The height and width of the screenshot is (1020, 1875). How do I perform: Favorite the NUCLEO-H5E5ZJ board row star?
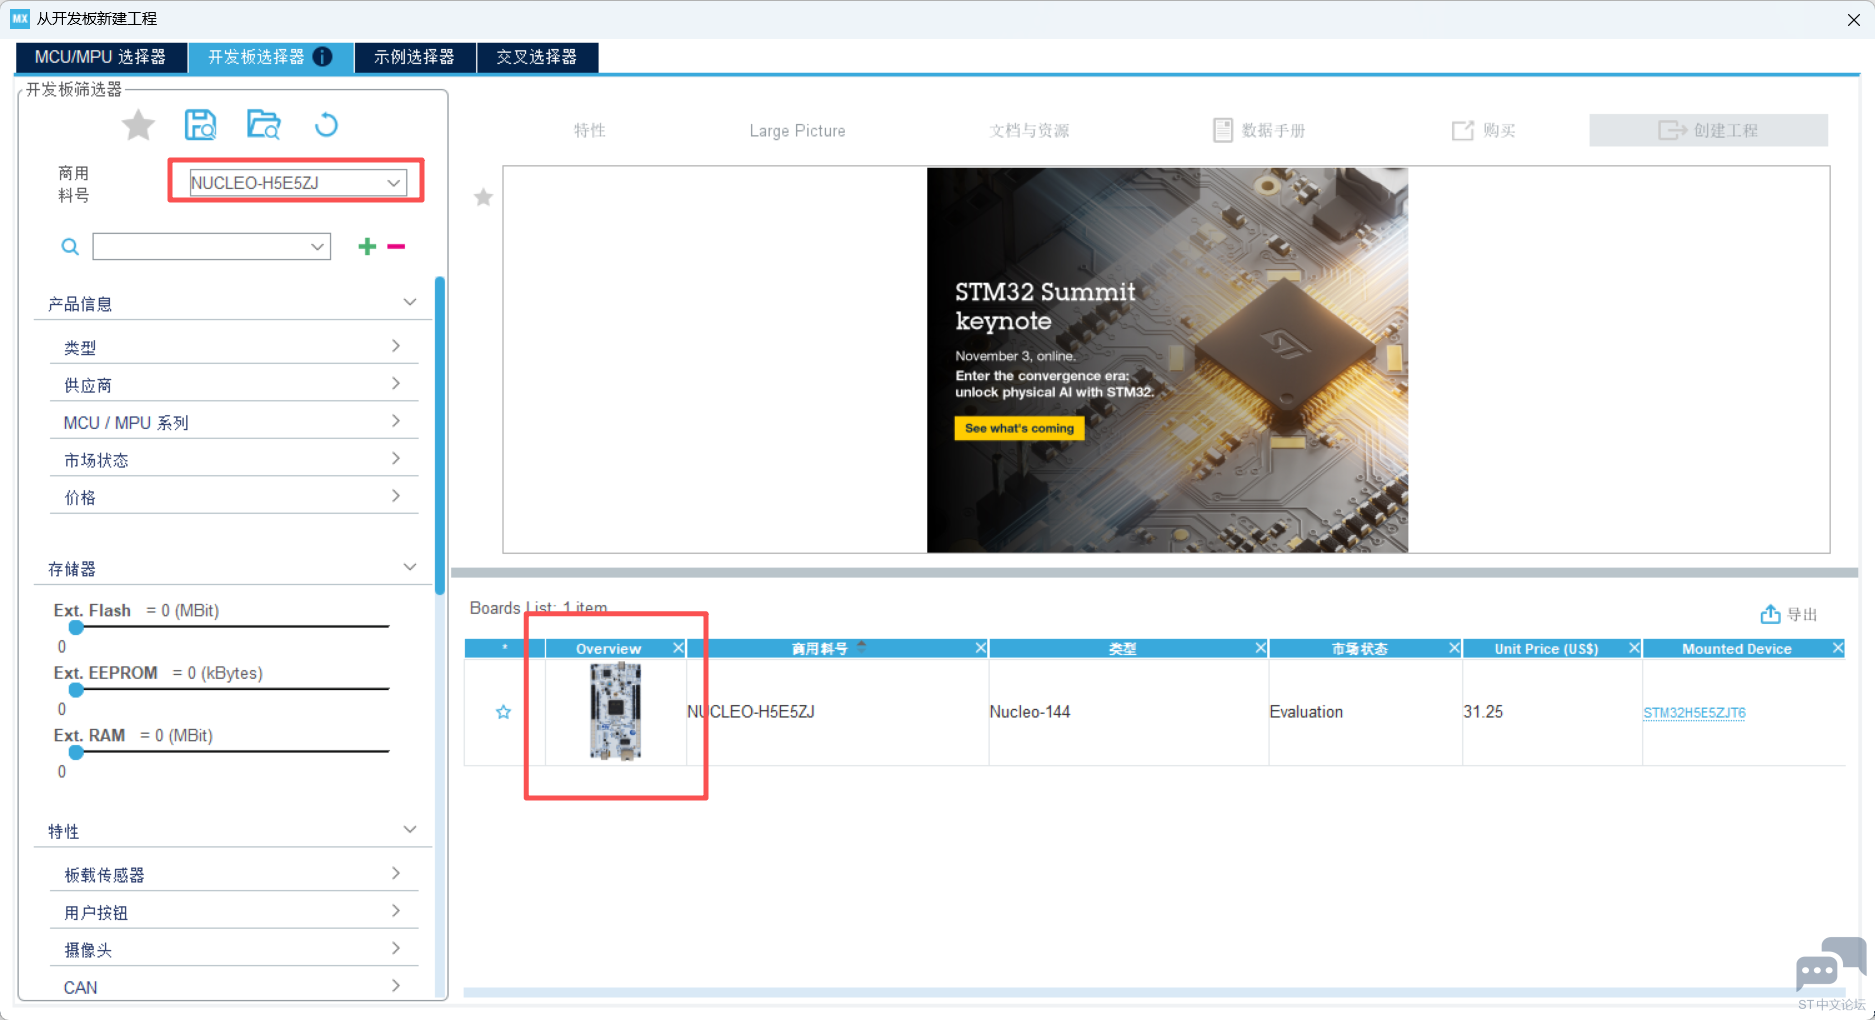[x=504, y=712]
